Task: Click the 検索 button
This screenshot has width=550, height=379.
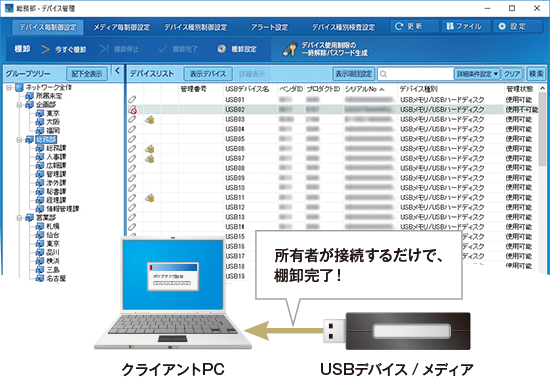Action: [536, 74]
